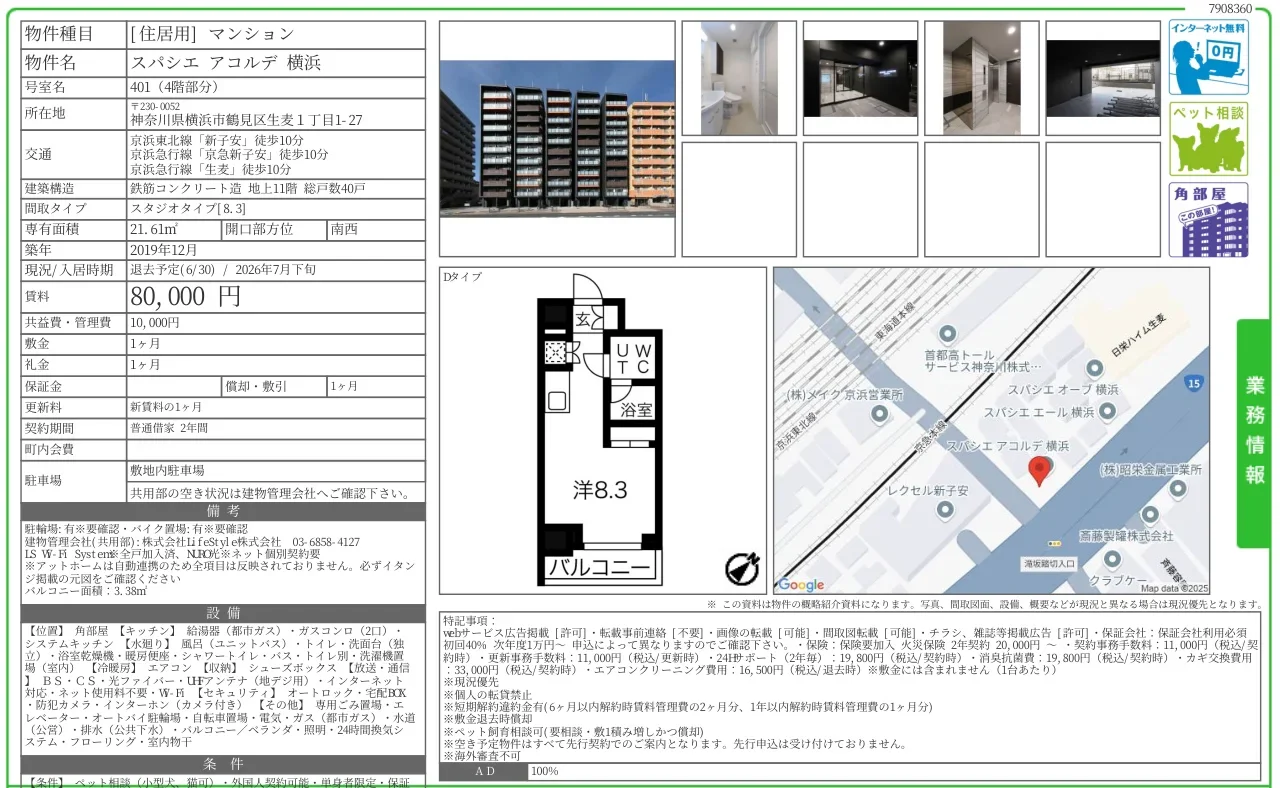Screen dimensions: 1280x788
Task: Open the covered parking area thumbnail
Action: click(1103, 78)
